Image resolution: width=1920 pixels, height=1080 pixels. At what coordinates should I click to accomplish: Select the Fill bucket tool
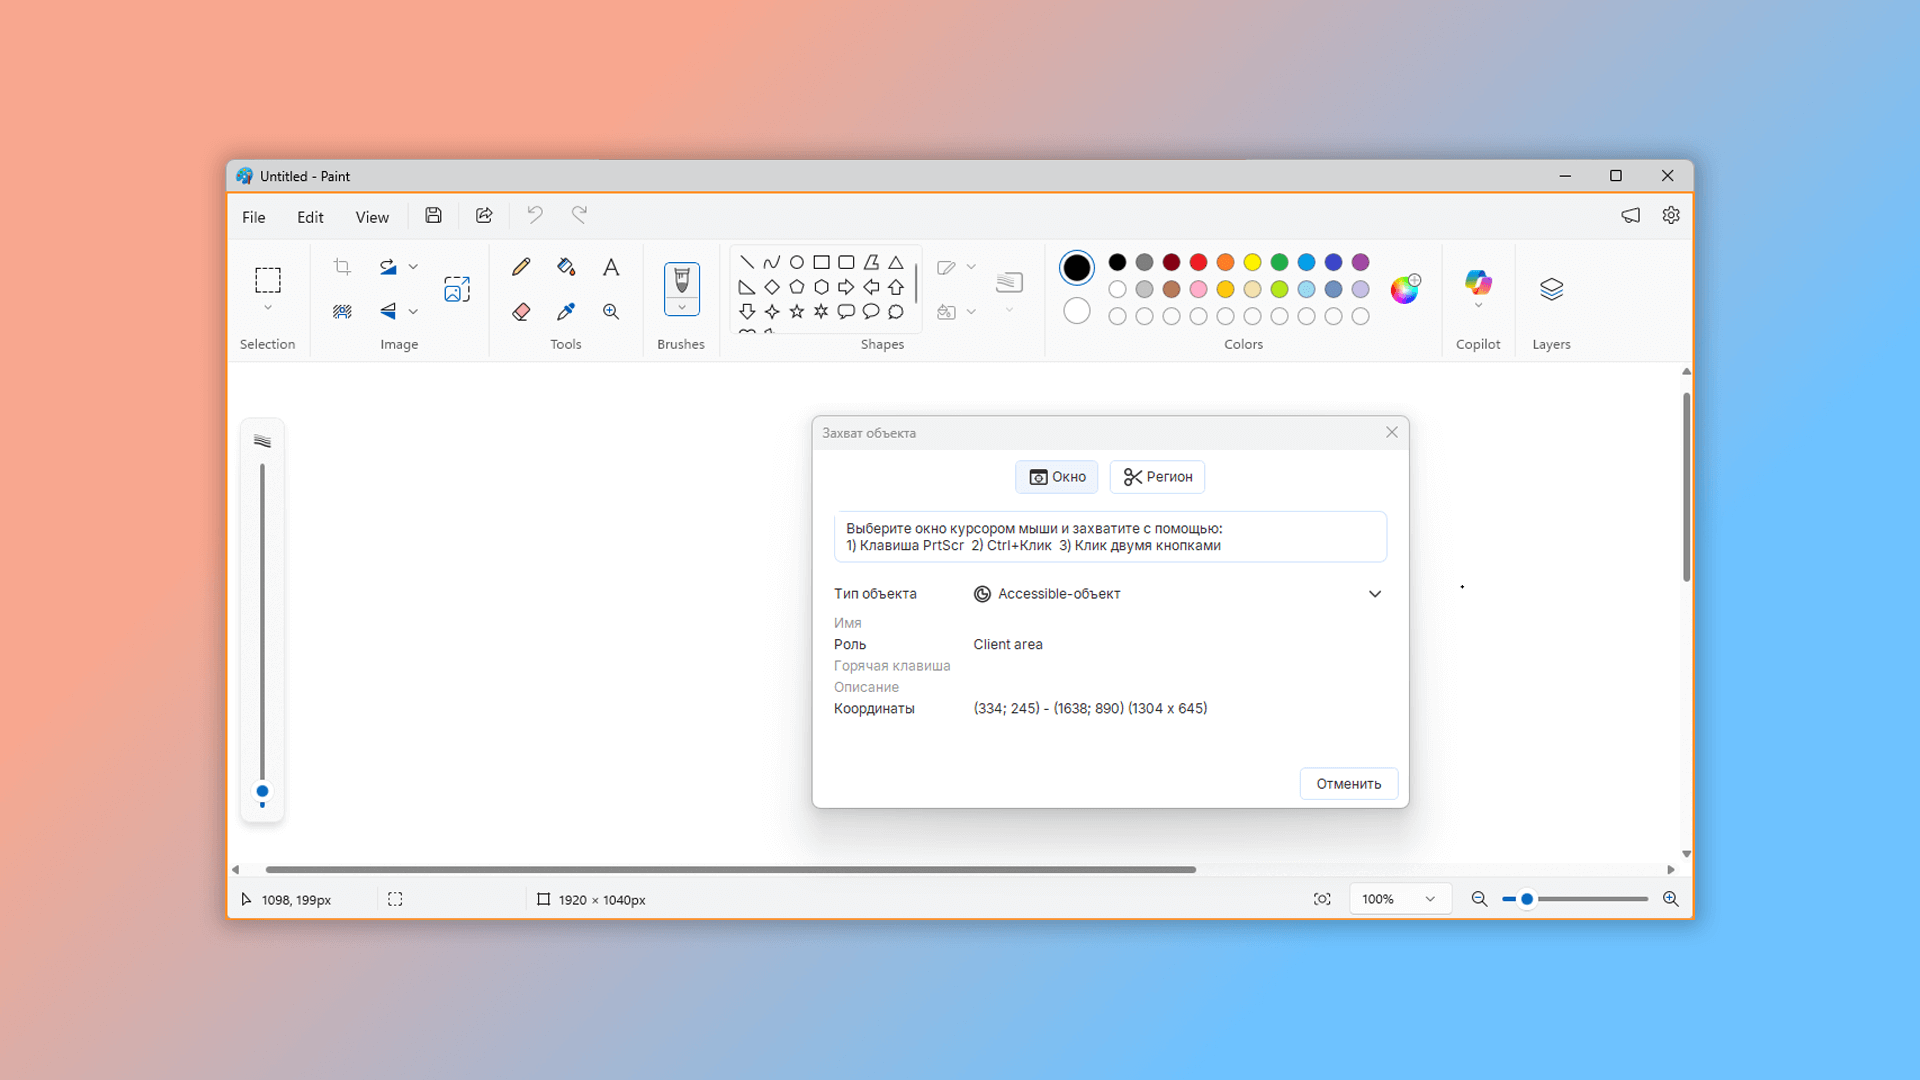tap(566, 267)
